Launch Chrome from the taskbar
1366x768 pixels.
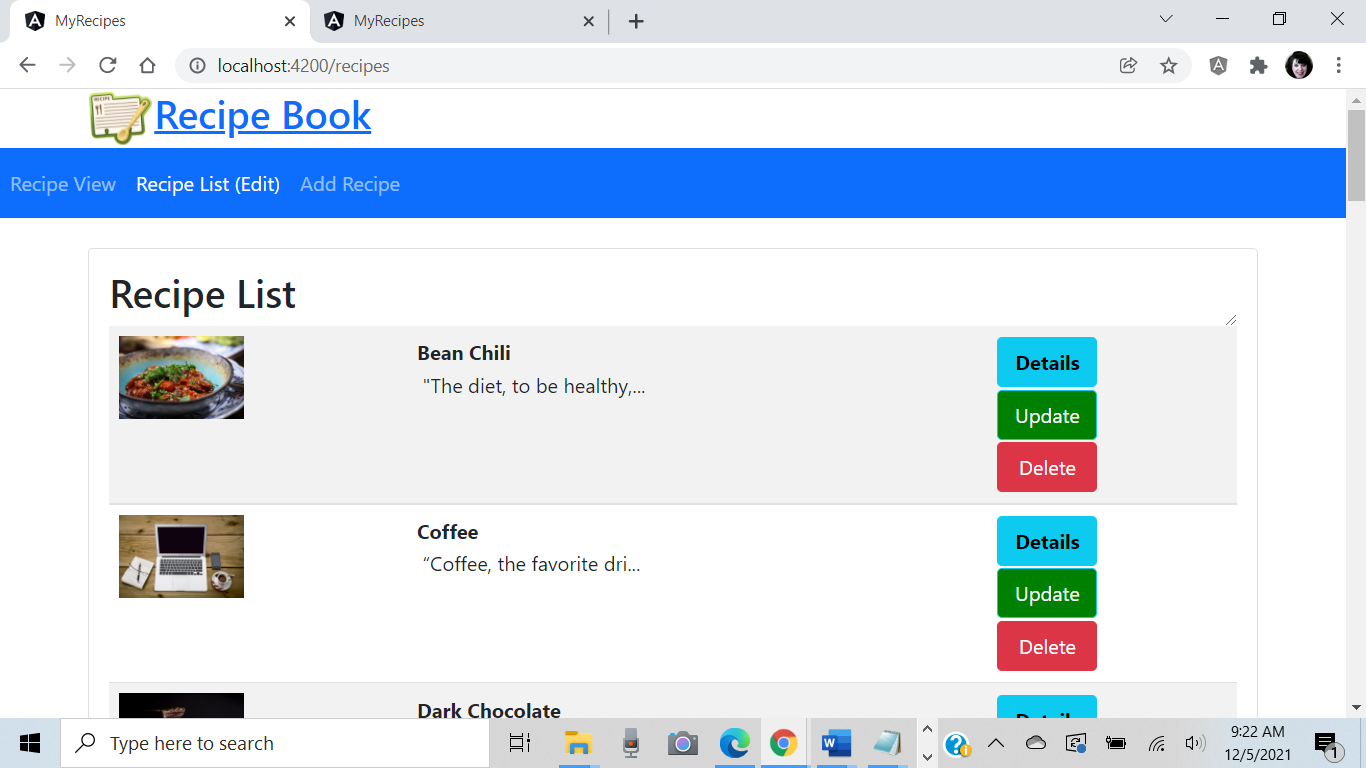784,743
